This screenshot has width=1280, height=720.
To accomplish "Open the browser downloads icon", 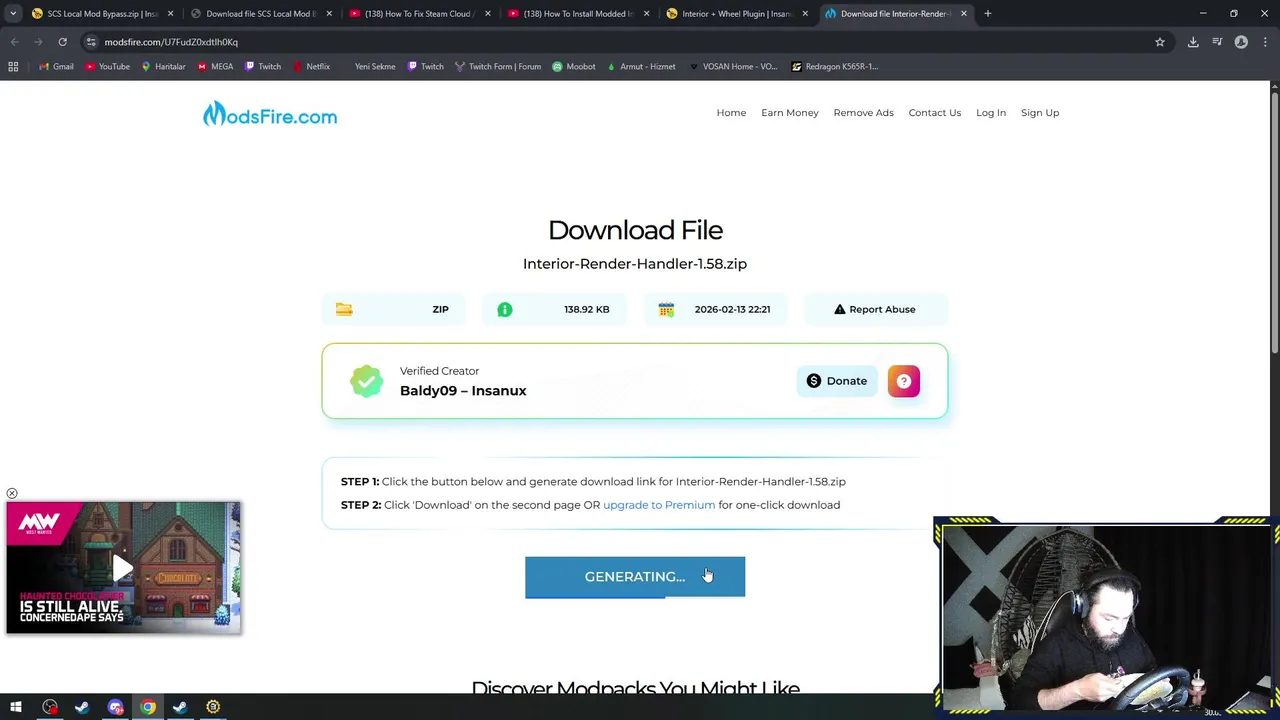I will pyautogui.click(x=1193, y=42).
